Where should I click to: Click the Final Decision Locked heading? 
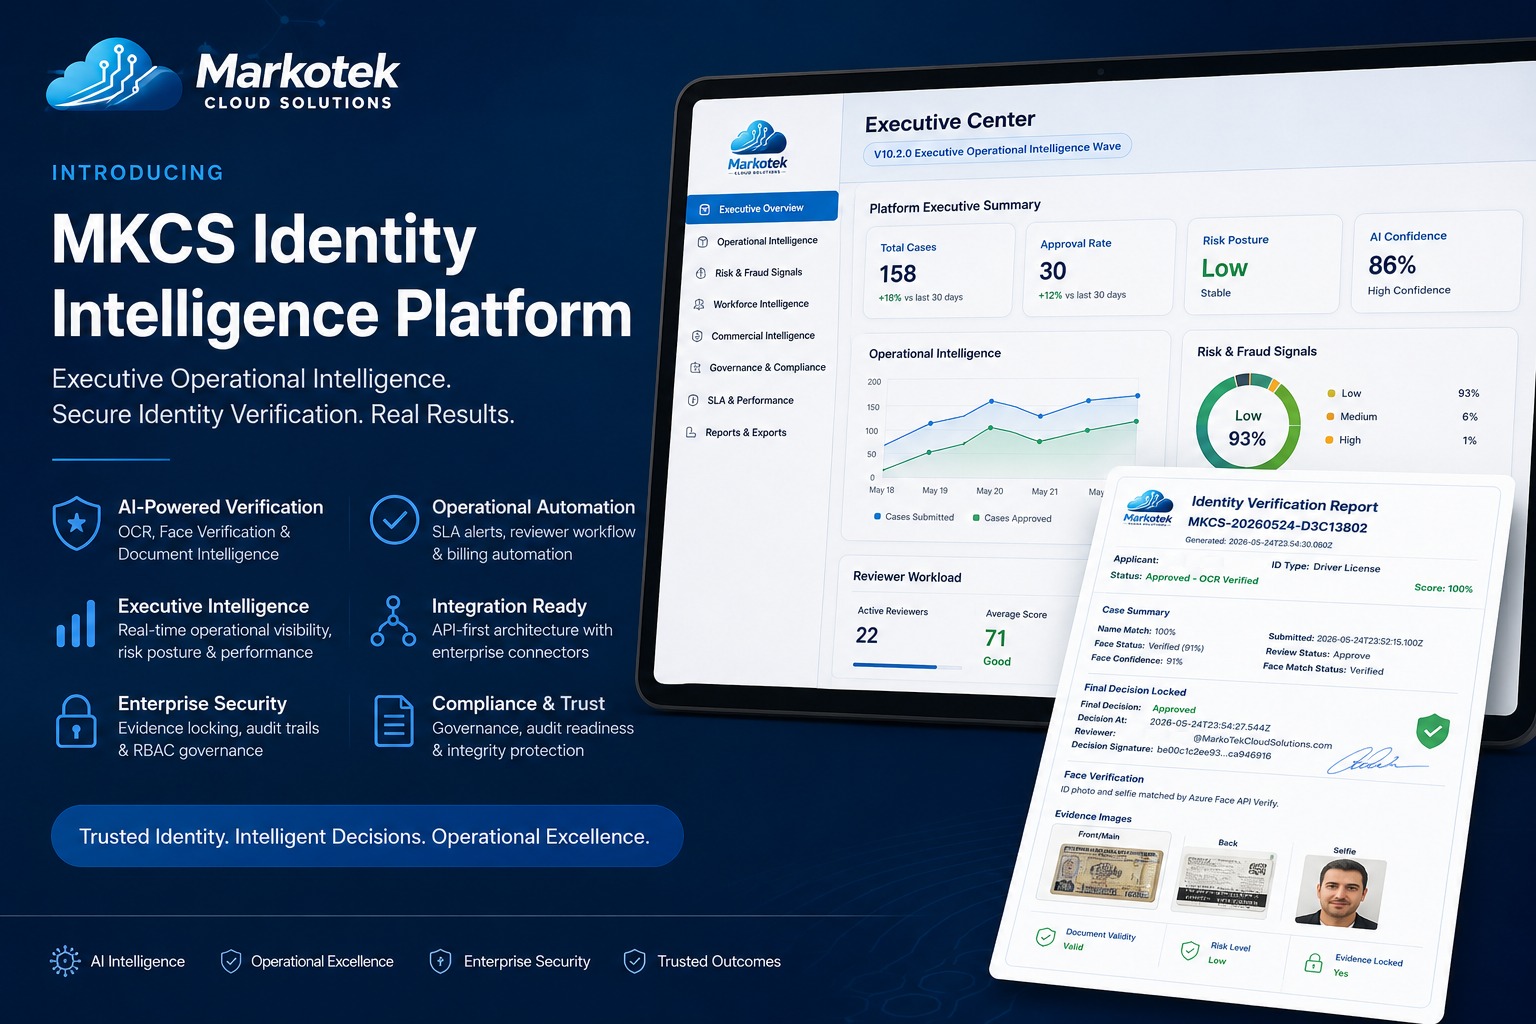tap(1135, 690)
